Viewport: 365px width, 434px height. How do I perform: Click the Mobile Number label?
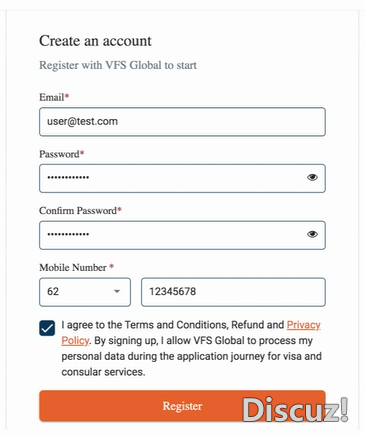coord(77,267)
